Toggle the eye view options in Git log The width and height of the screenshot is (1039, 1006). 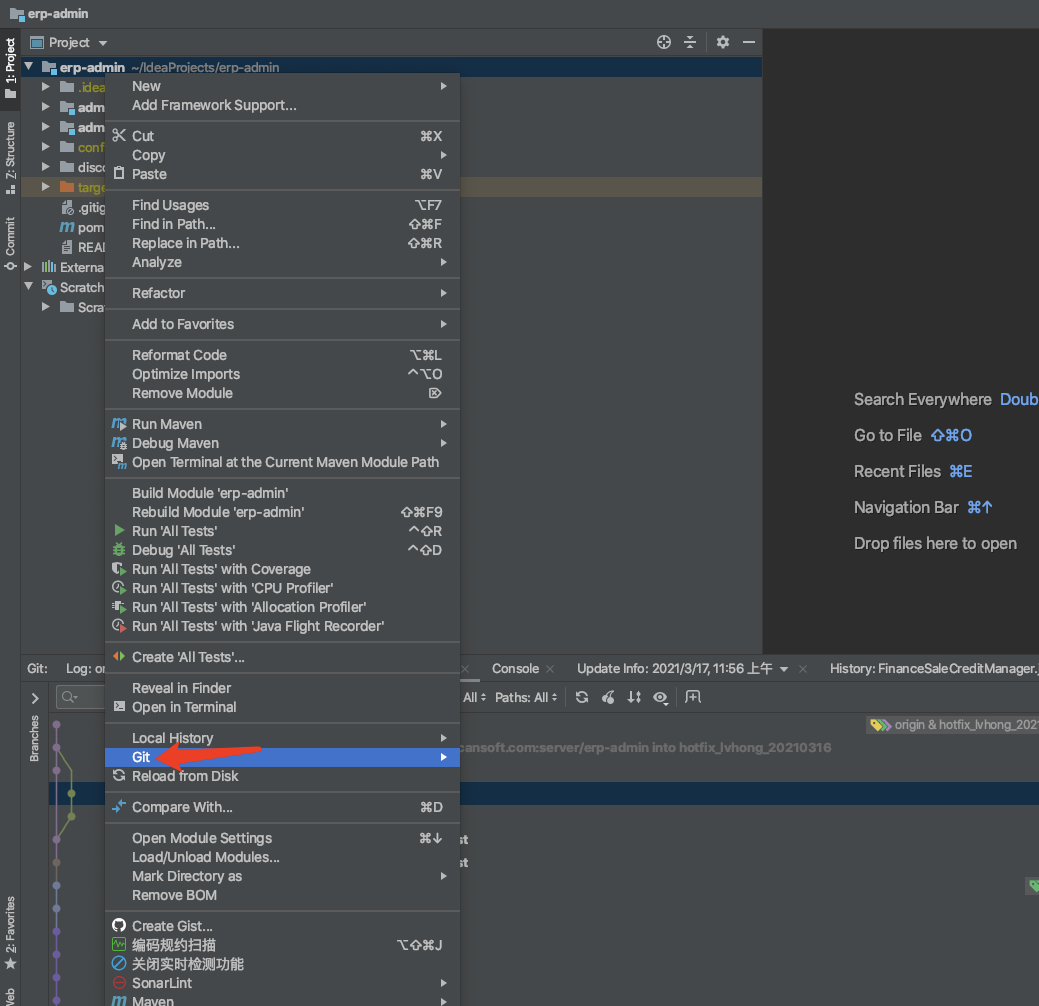[660, 697]
